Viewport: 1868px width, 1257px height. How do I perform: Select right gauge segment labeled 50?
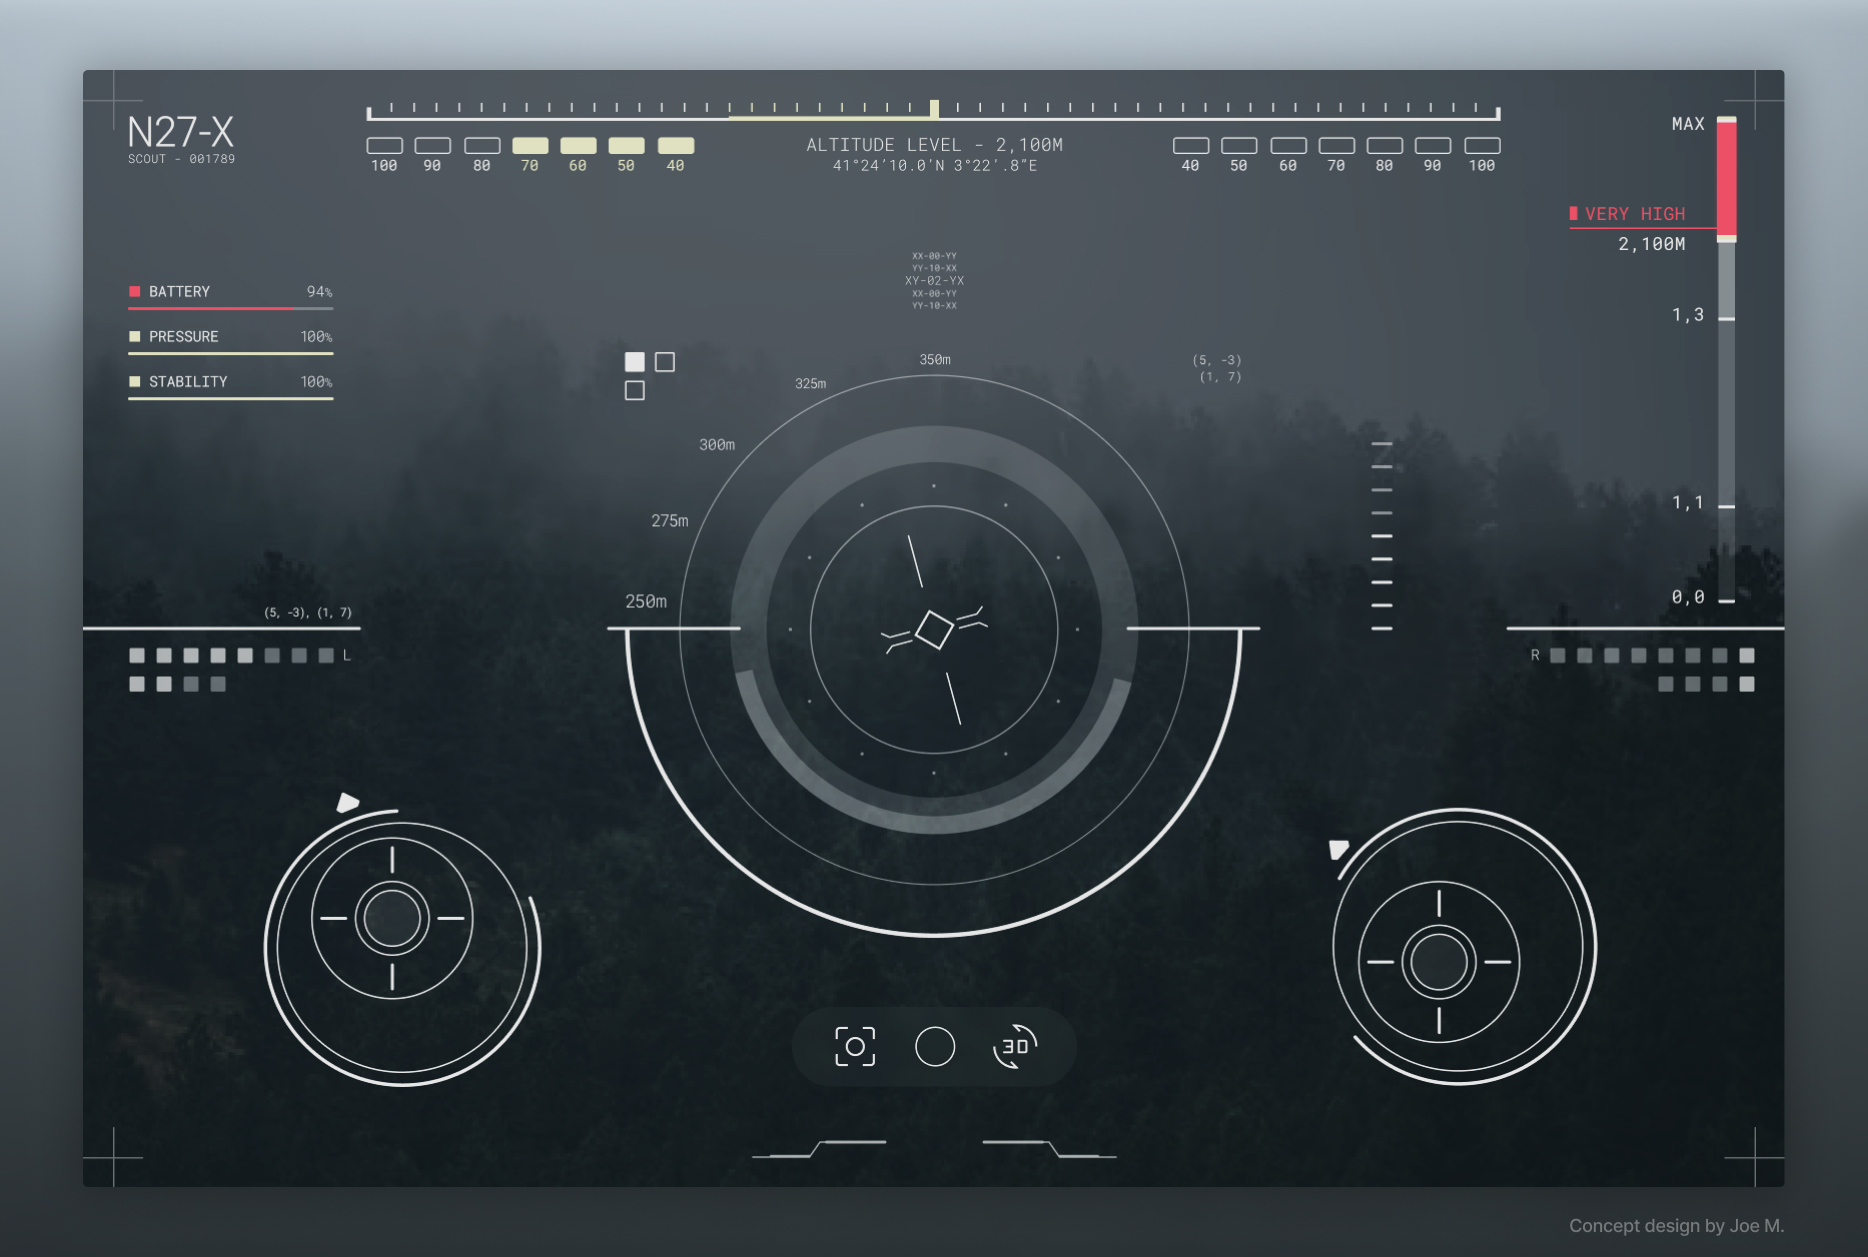click(x=1239, y=146)
